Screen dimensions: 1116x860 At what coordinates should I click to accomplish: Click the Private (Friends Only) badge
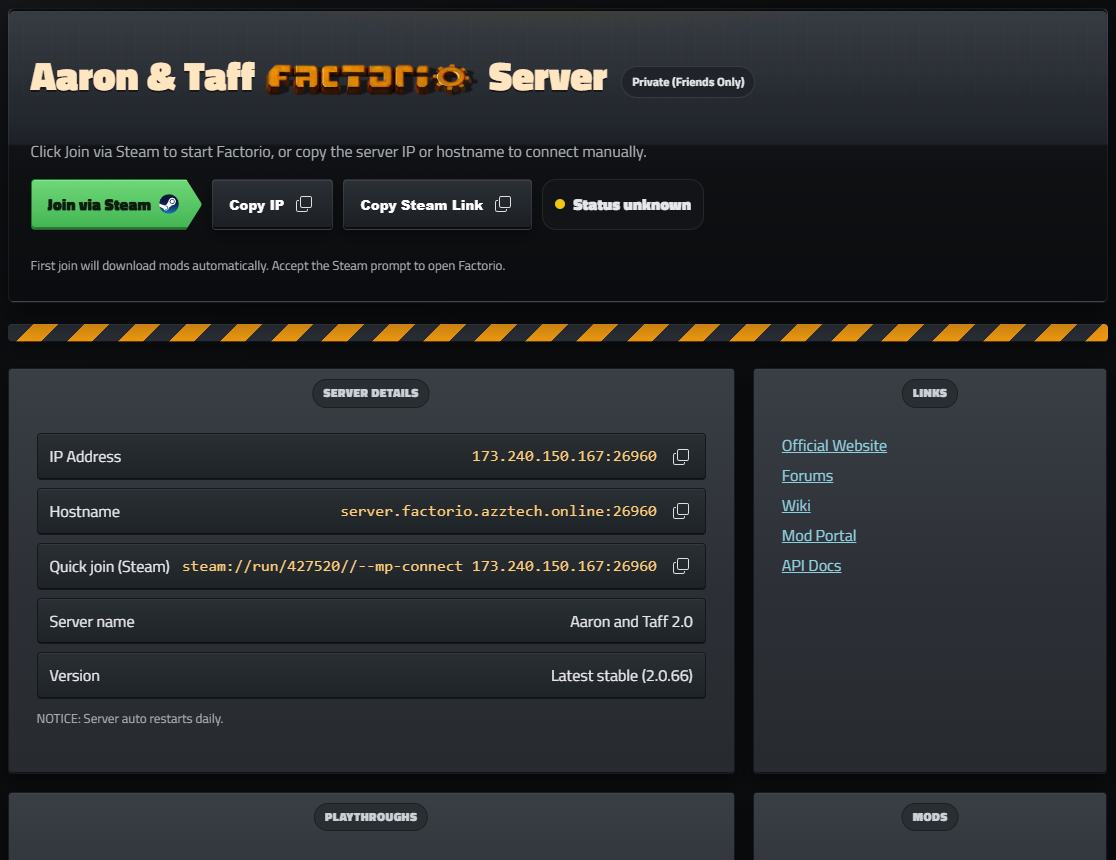click(687, 82)
